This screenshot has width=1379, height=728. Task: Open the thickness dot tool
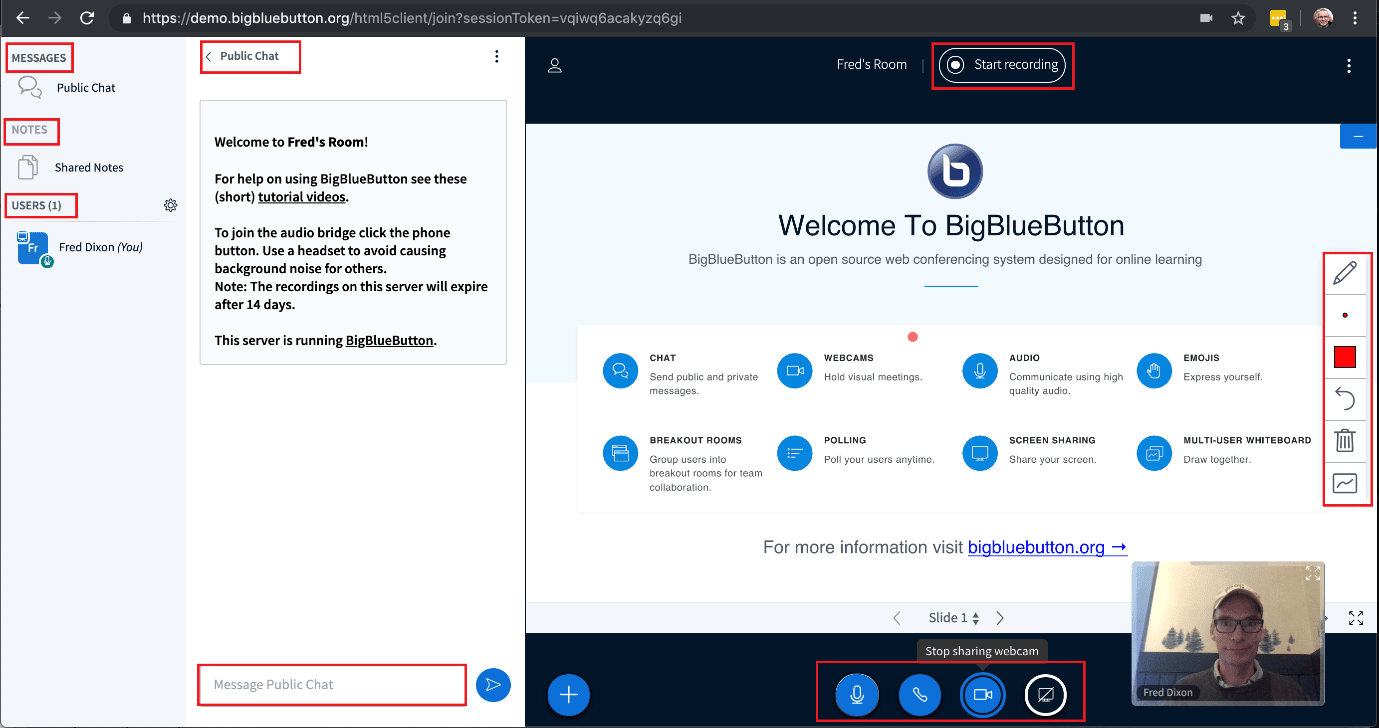[x=1345, y=315]
